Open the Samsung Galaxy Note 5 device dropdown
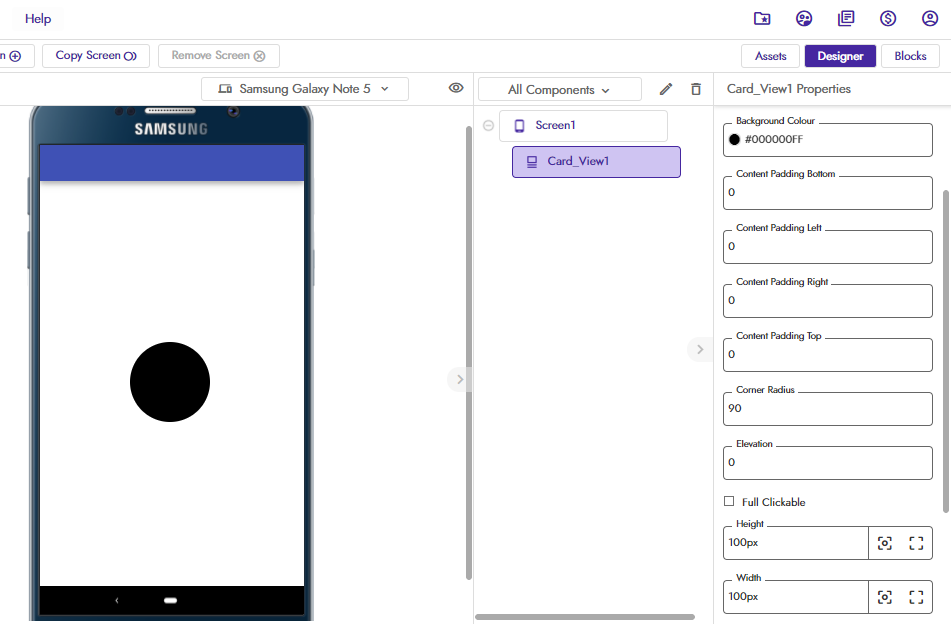The height and width of the screenshot is (624, 951). click(304, 89)
